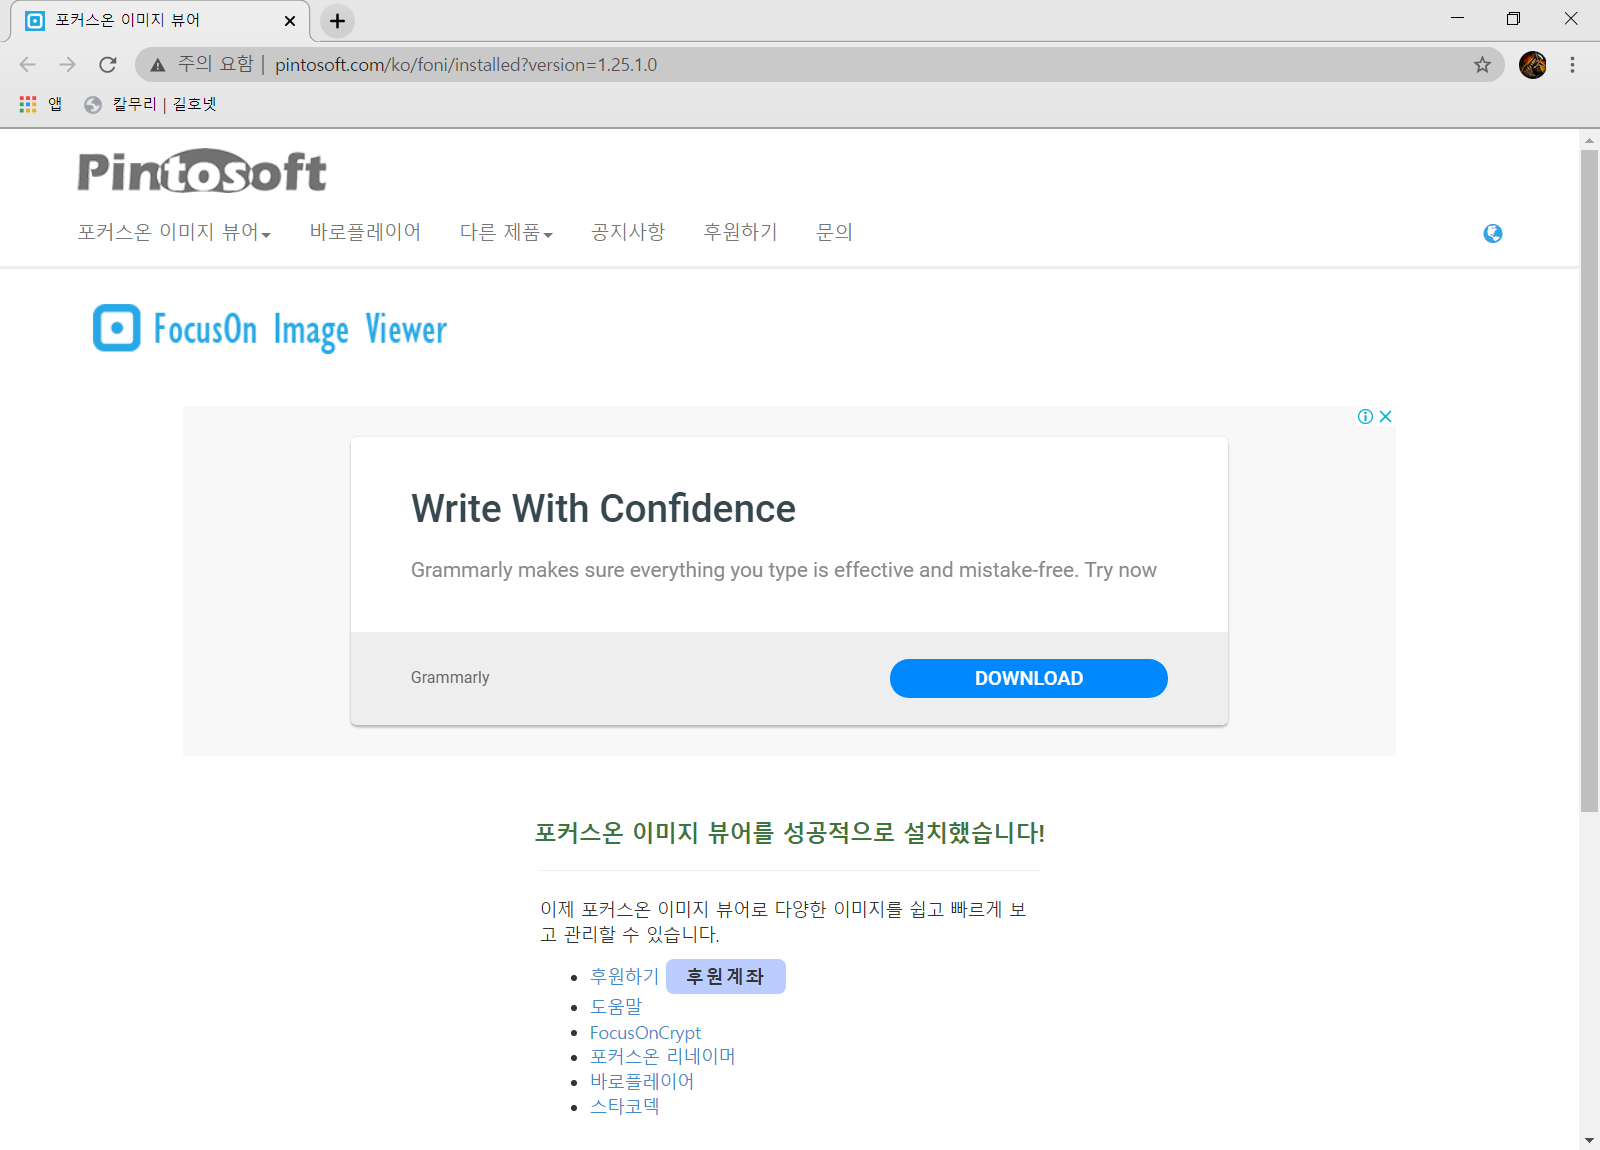The height and width of the screenshot is (1150, 1600).
Task: Open the 바로플레이어 menu item
Action: pos(365,232)
